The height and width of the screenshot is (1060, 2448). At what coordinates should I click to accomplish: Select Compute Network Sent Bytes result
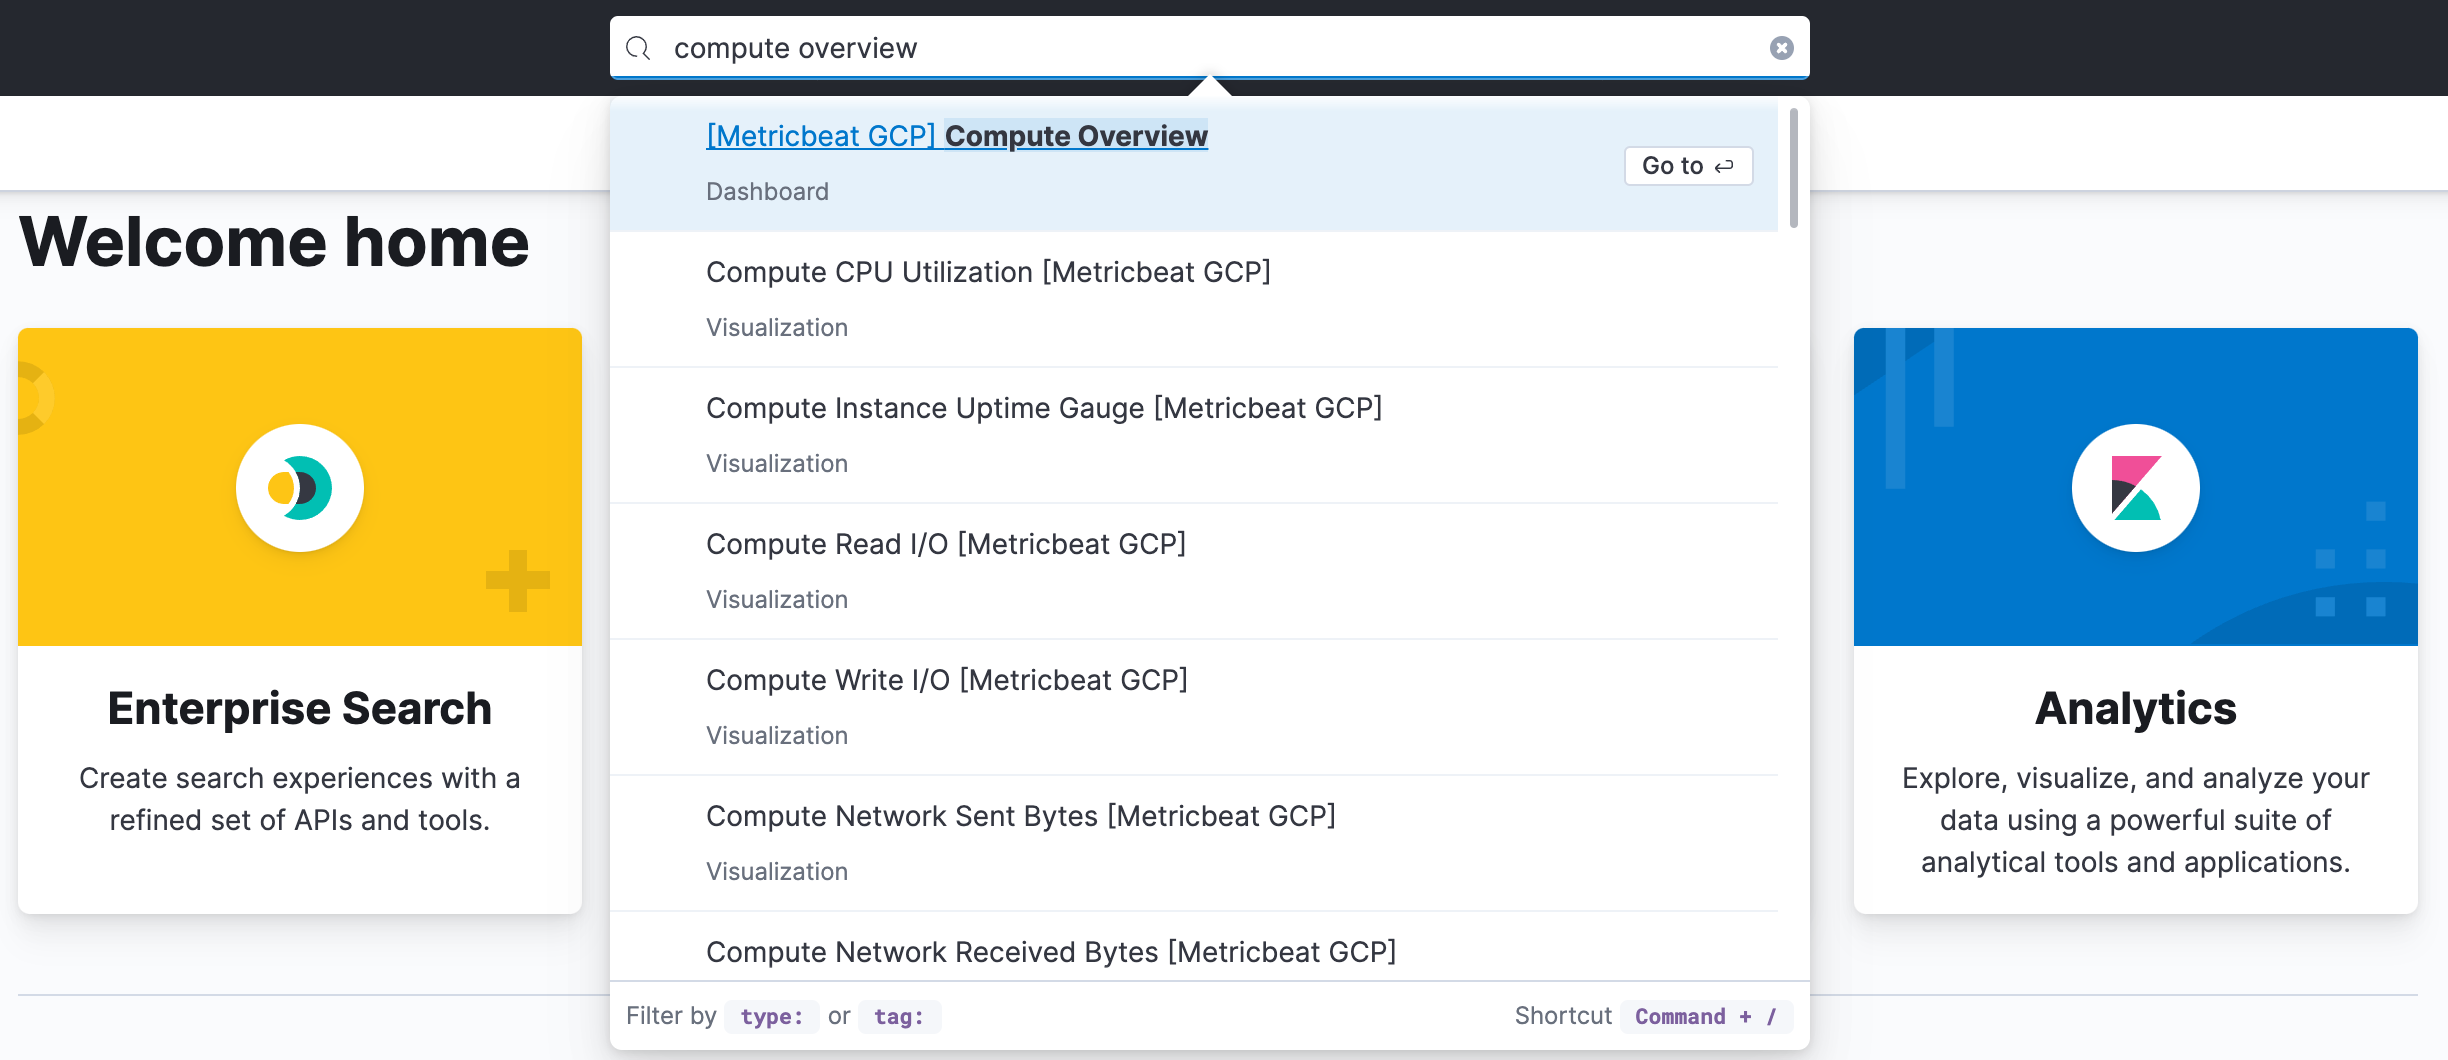point(1194,843)
